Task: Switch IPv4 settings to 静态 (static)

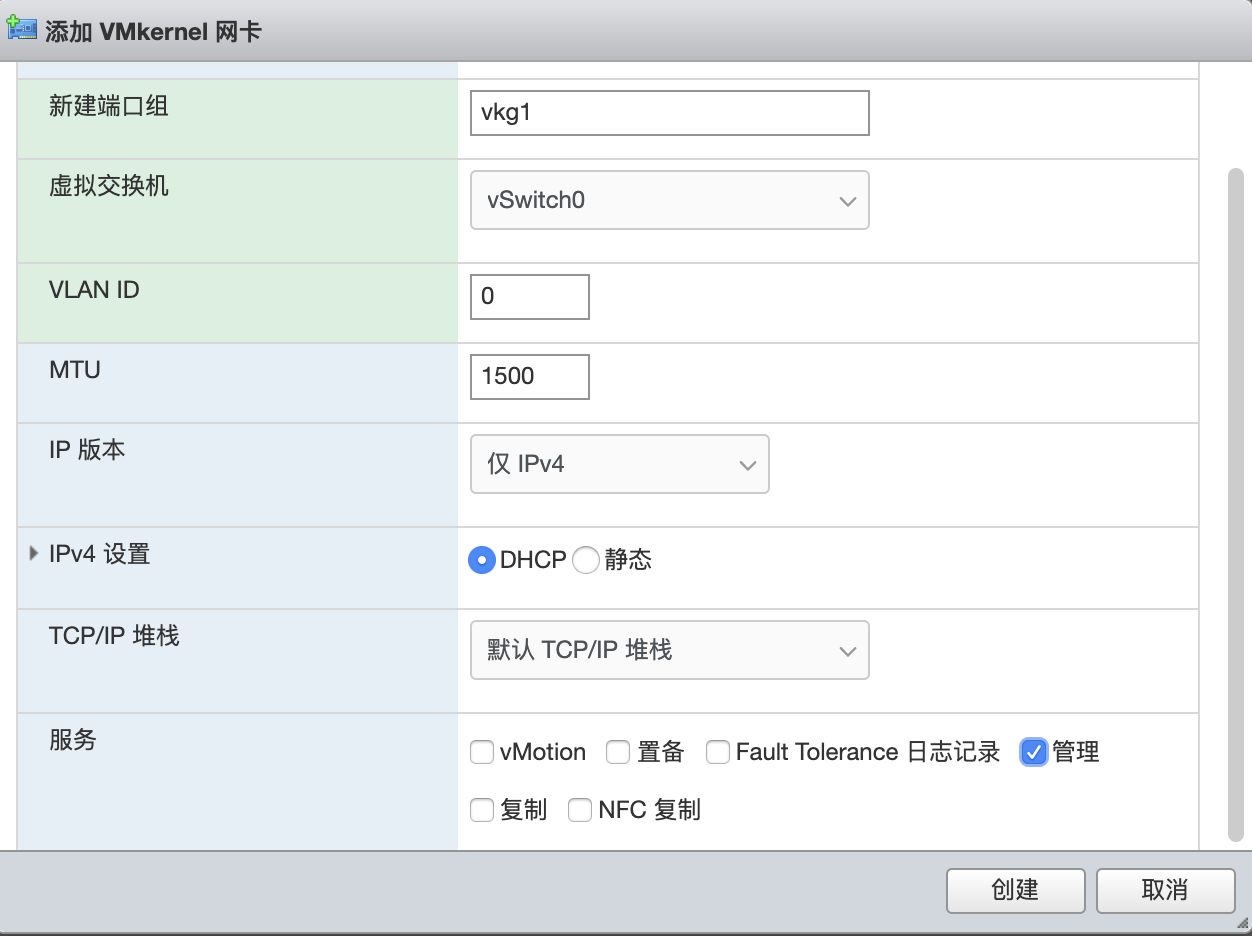Action: pyautogui.click(x=586, y=560)
